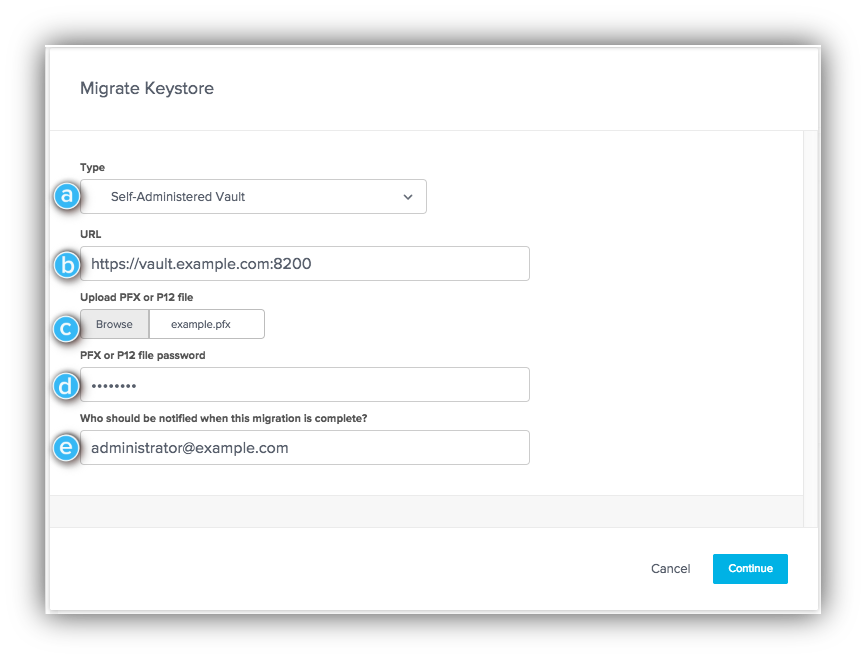The image size is (866, 659).
Task: Click the vertical scrollbar of the dialog
Action: (811, 329)
